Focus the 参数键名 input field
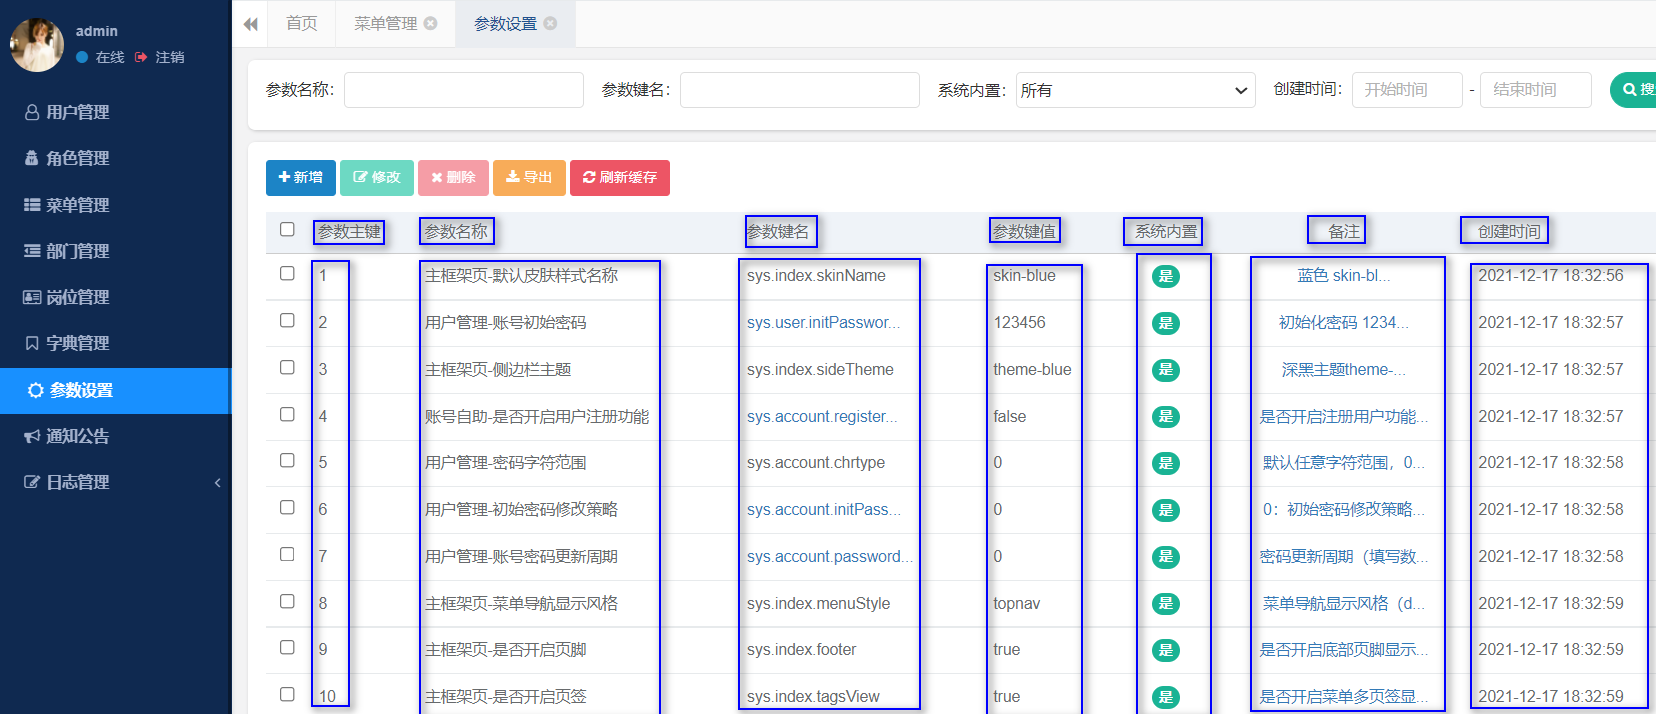This screenshot has height=714, width=1656. coord(800,90)
